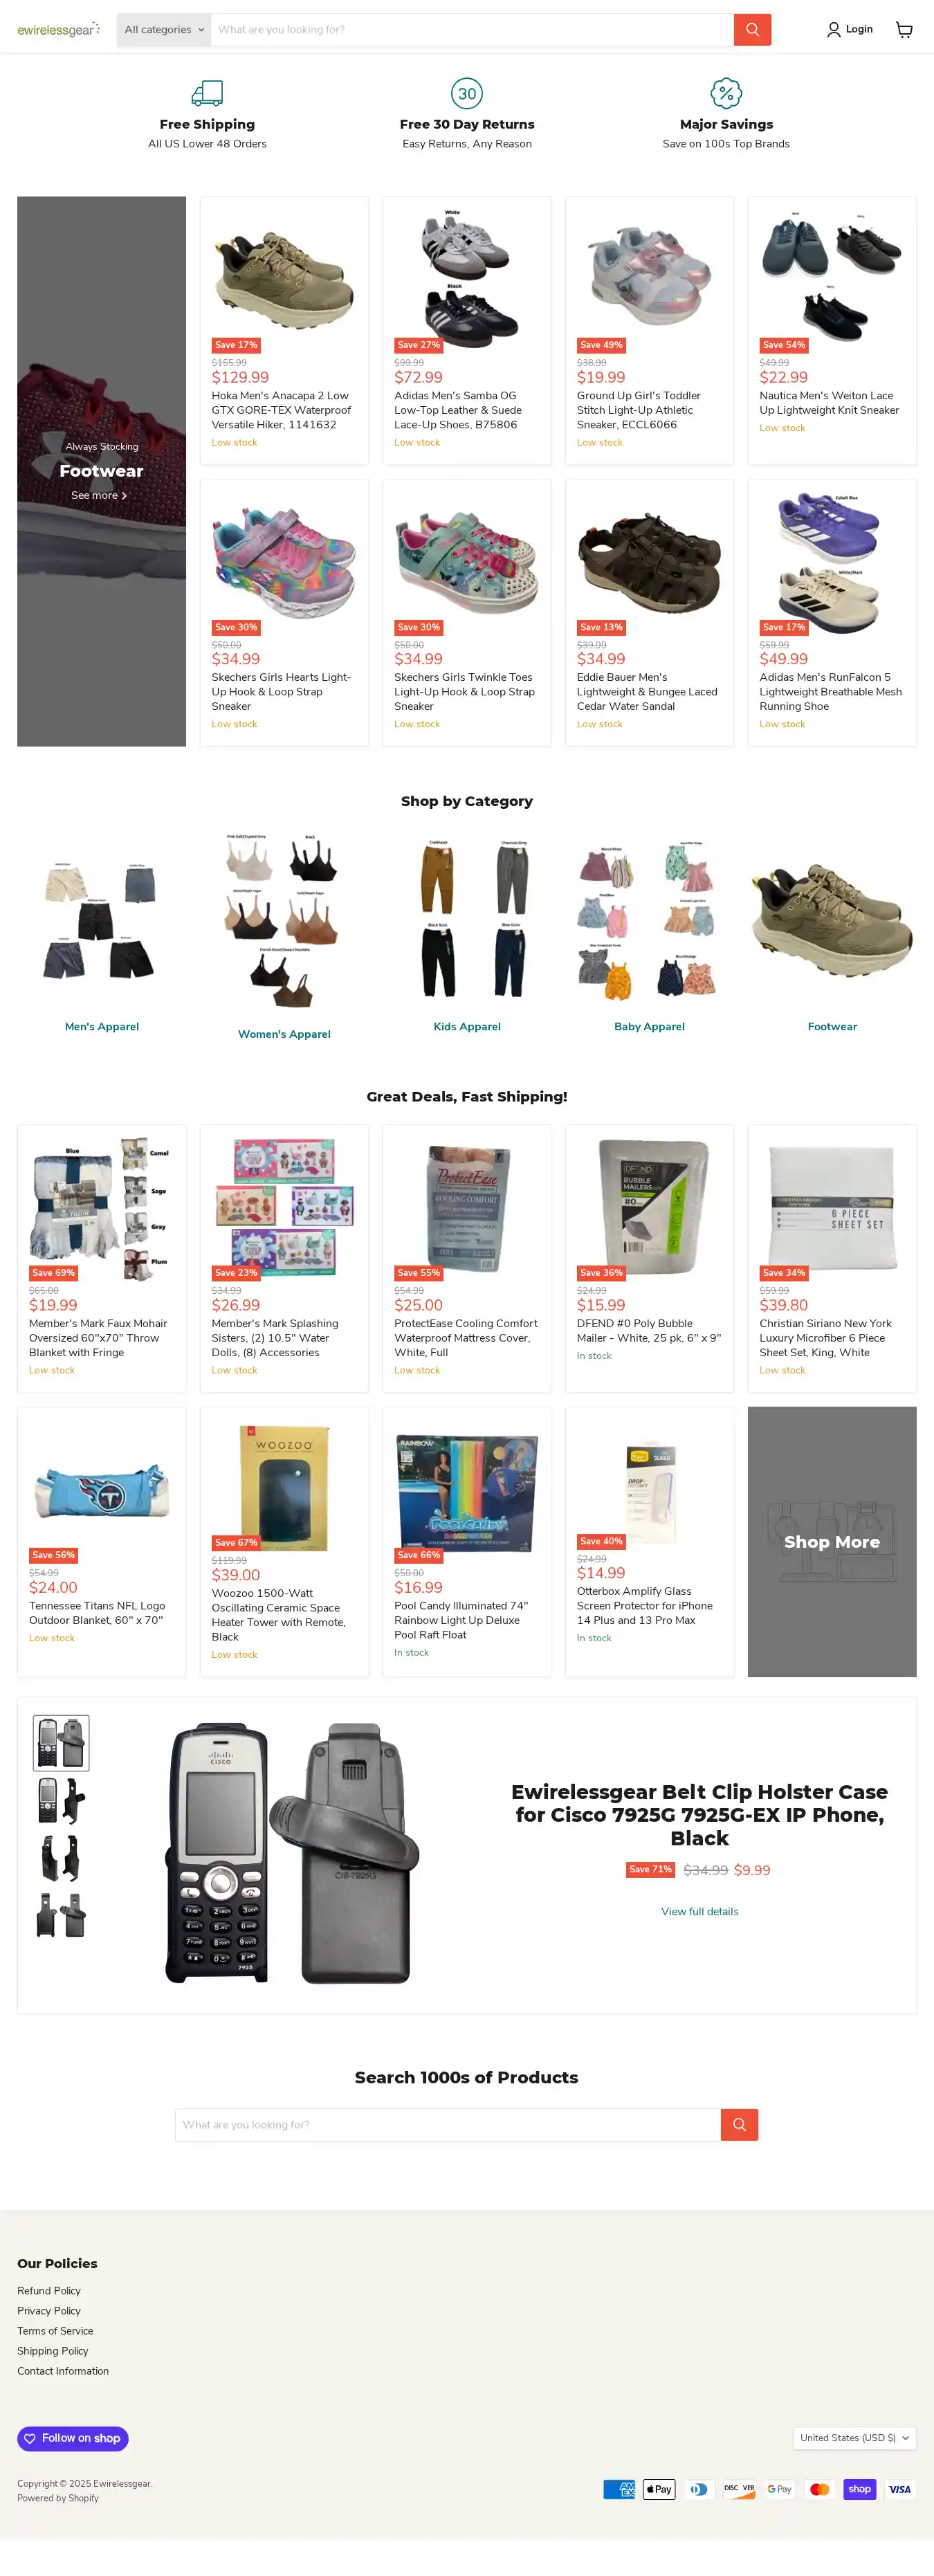Open the Men's Apparel category
Screen dimensions: 934x2576
tap(102, 1026)
